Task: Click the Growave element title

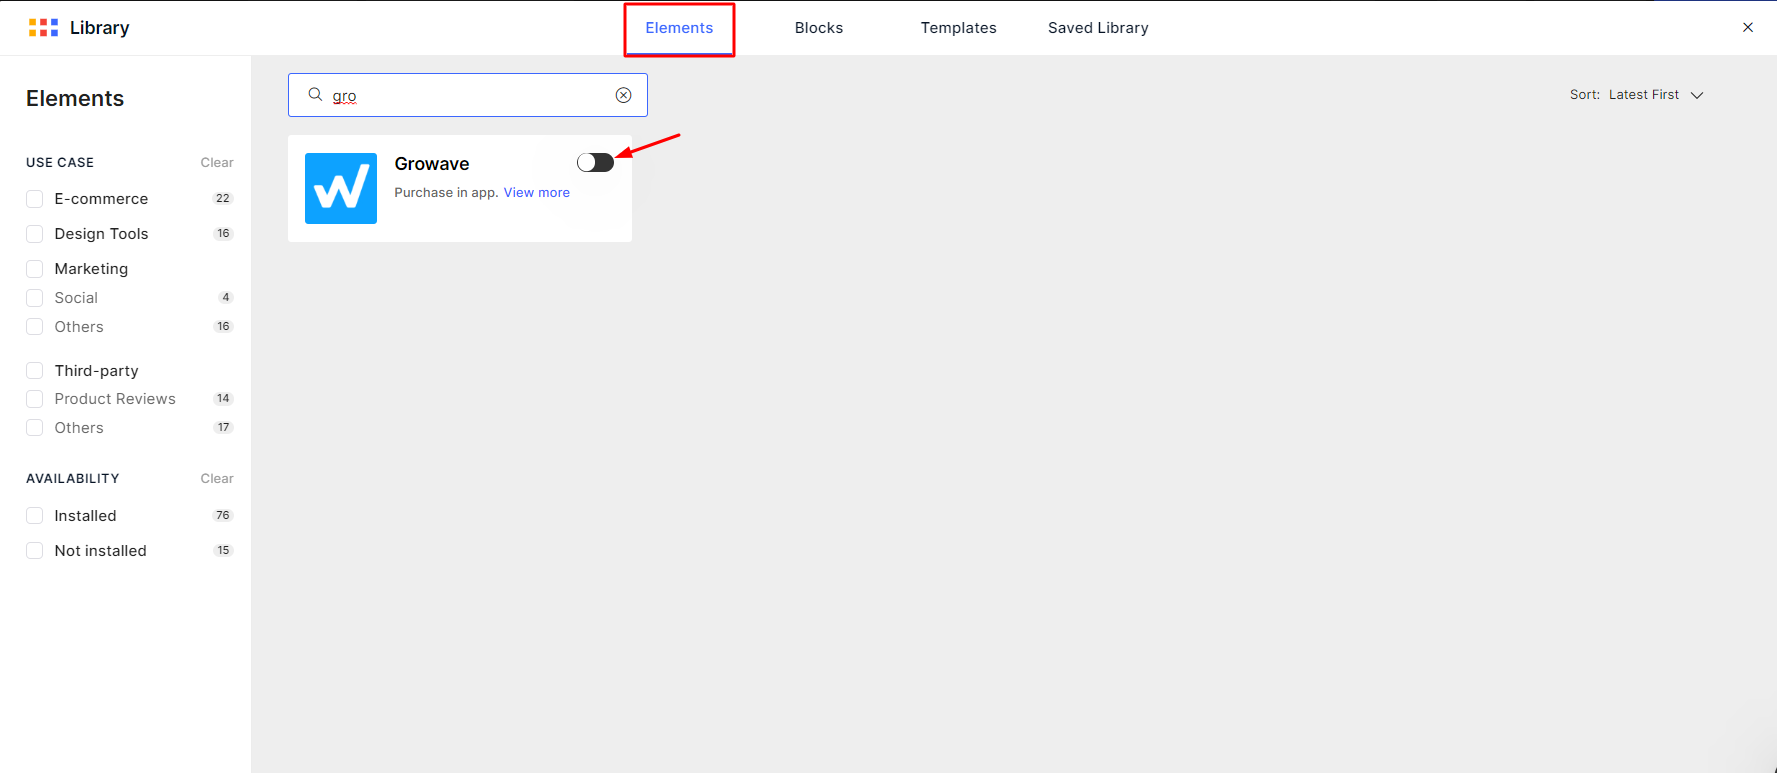Action: [432, 164]
